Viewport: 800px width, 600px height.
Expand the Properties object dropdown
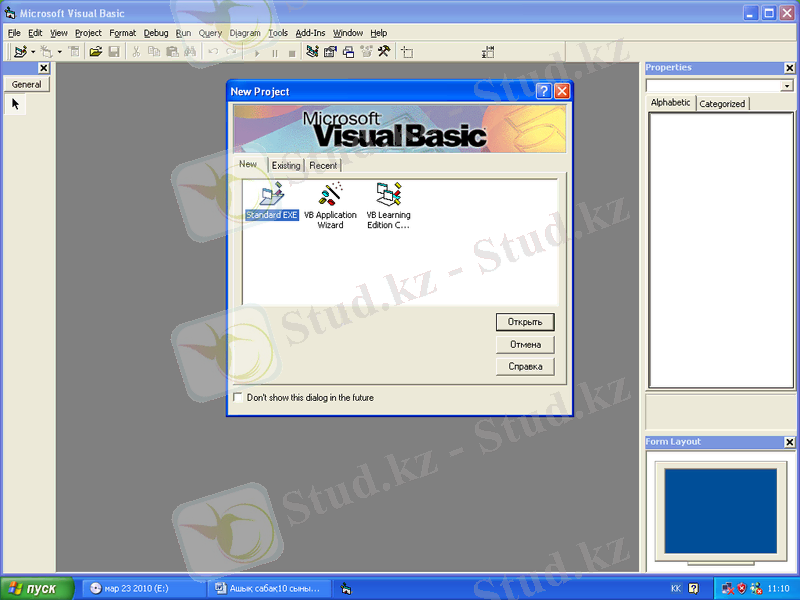point(787,86)
